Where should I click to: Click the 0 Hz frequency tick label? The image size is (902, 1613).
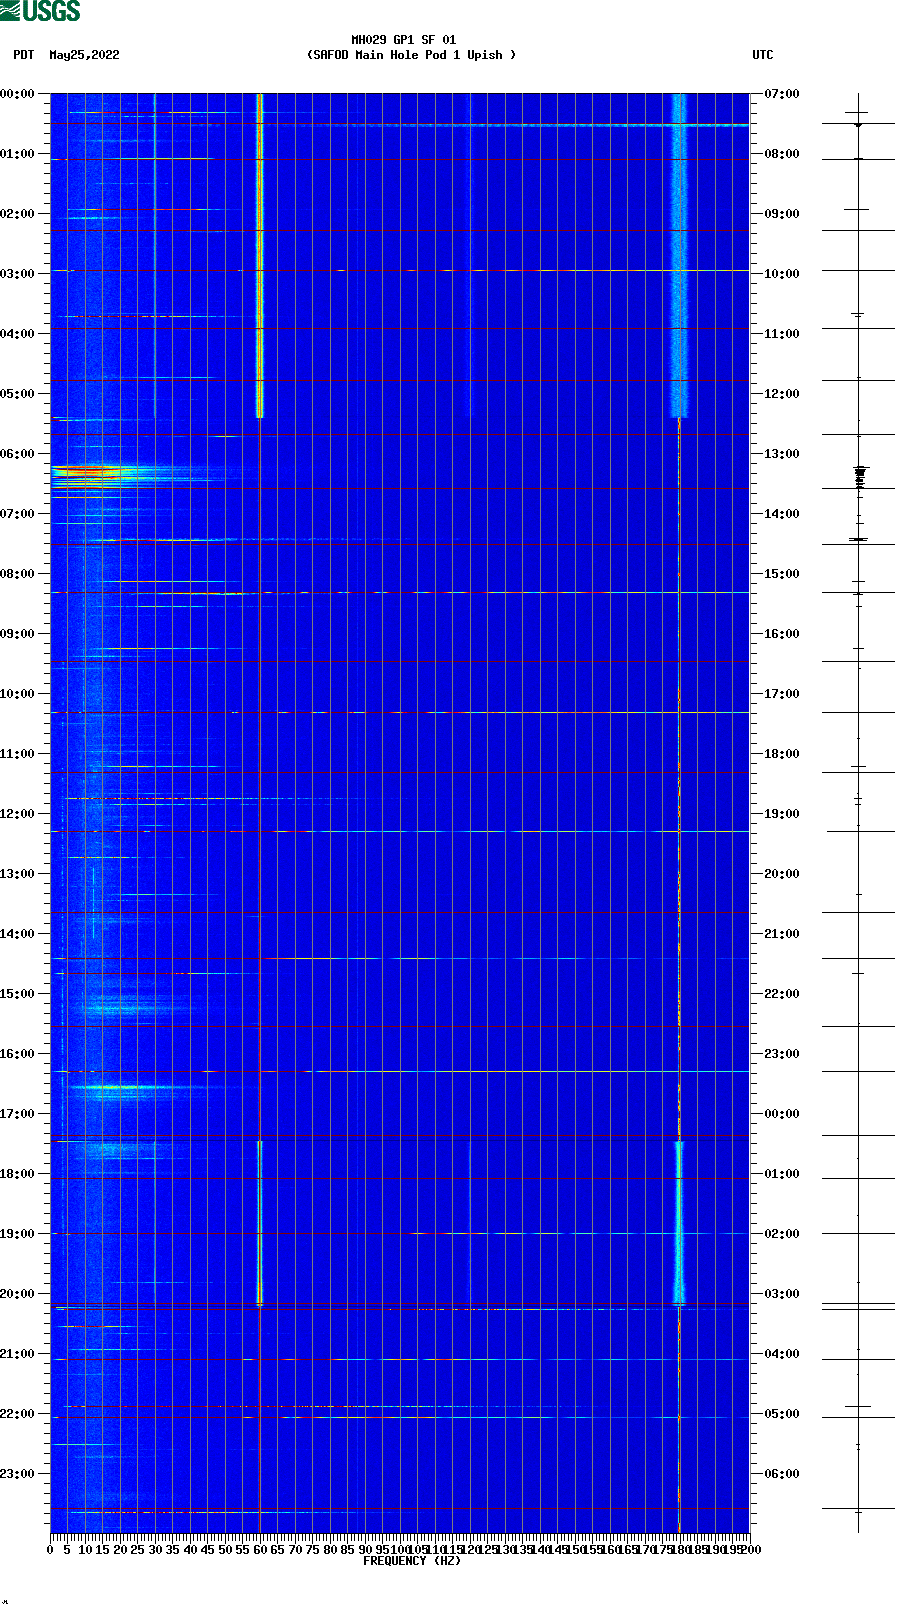tap(50, 1549)
